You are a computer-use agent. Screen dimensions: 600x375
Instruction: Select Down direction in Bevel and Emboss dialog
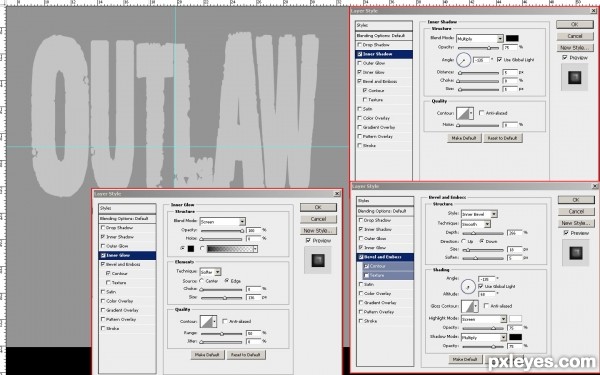click(482, 241)
